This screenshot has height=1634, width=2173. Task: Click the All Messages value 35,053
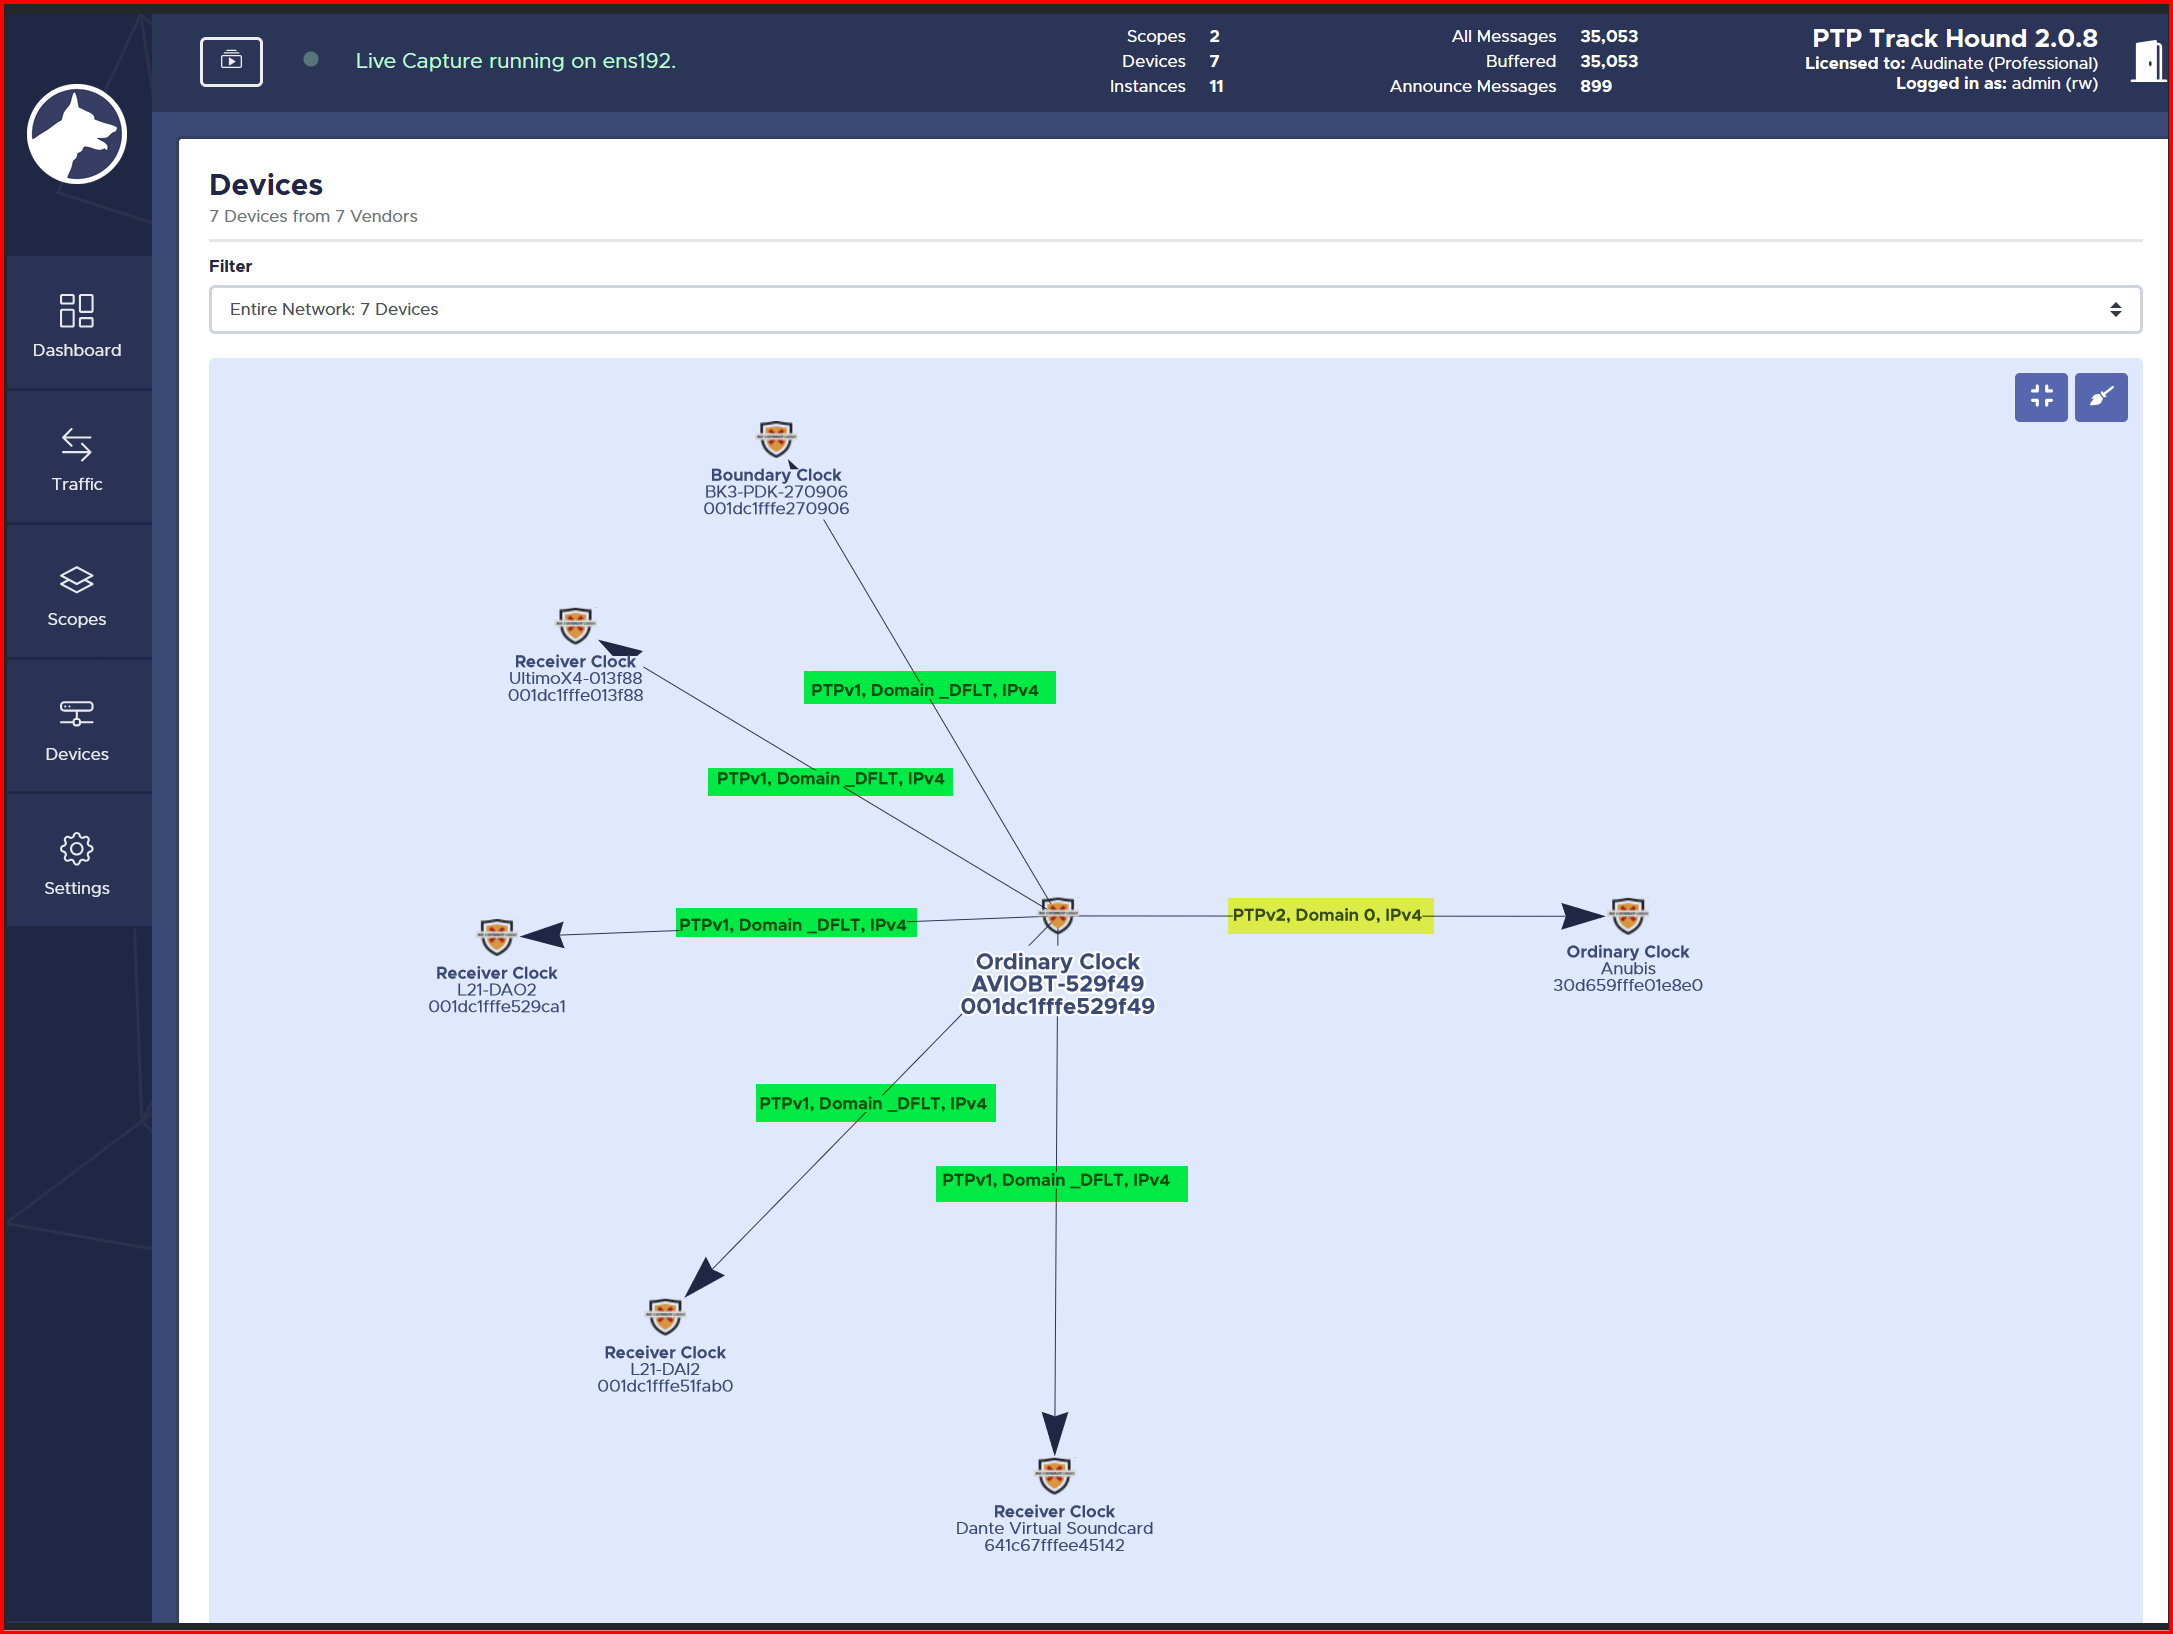[1608, 36]
